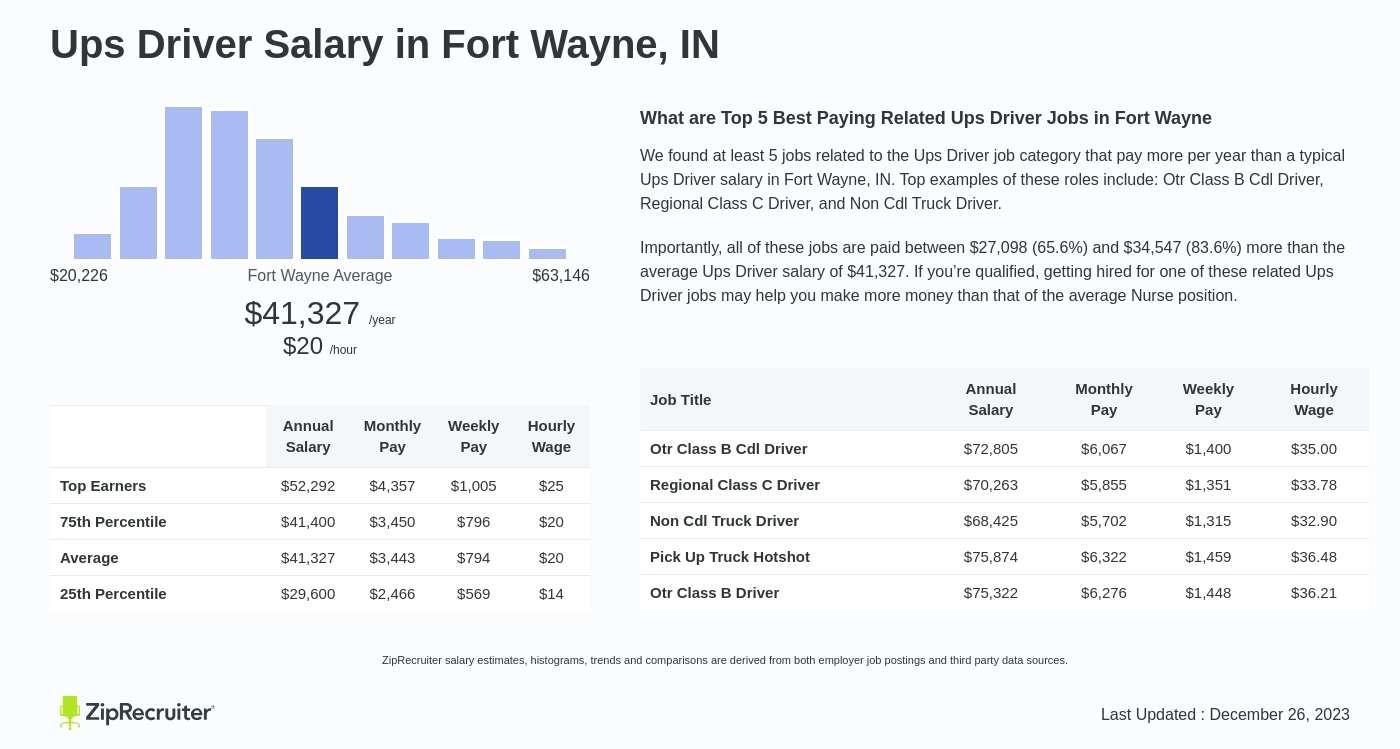The width and height of the screenshot is (1400, 749).
Task: Click the 'Average' row label in the salary table
Action: coord(89,557)
